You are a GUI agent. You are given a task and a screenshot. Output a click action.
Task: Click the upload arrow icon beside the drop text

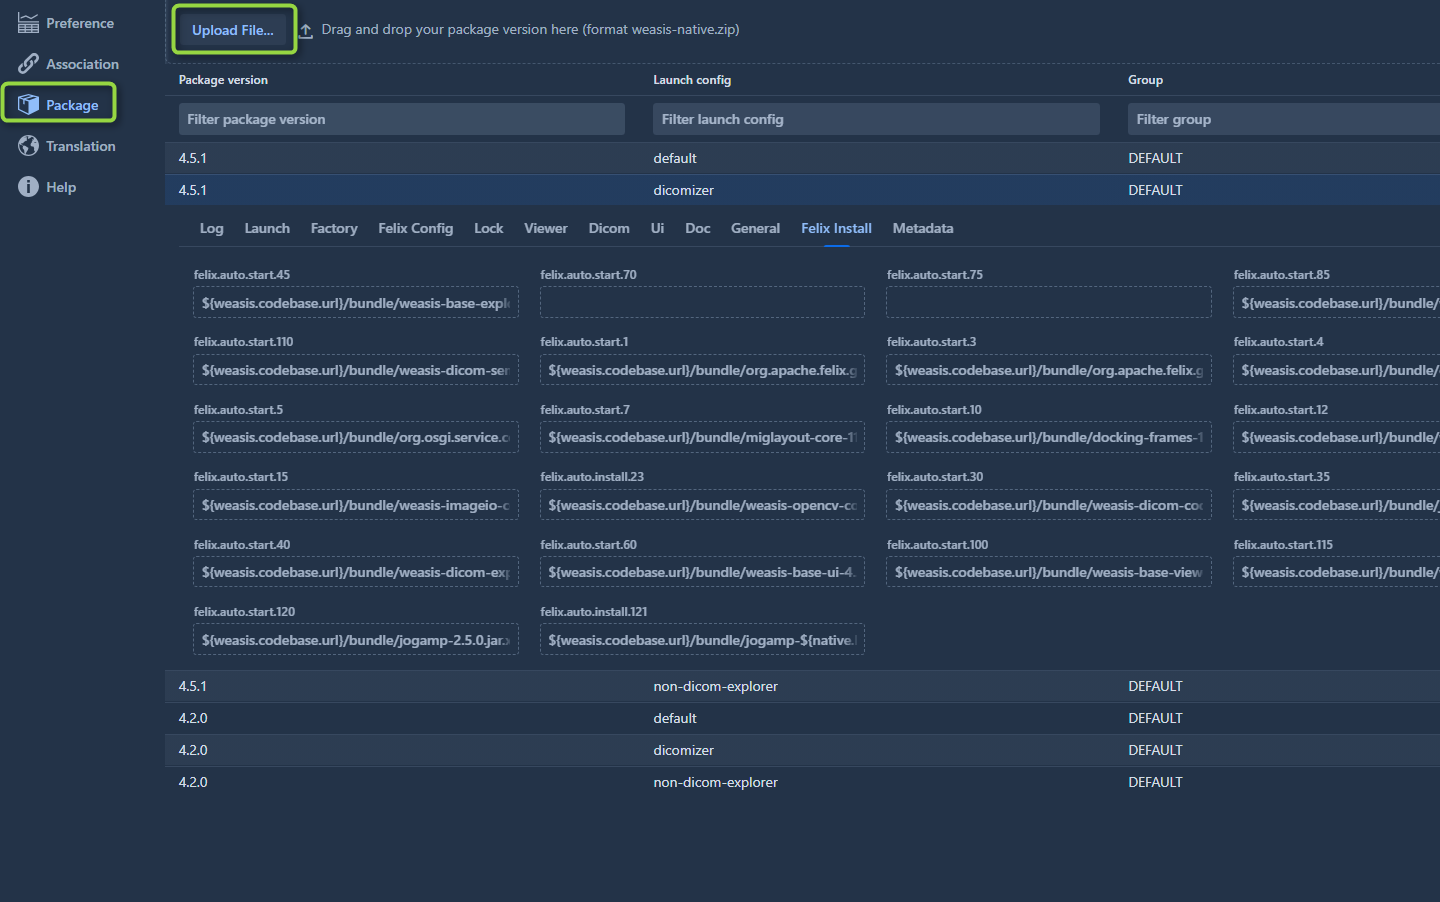(x=306, y=31)
